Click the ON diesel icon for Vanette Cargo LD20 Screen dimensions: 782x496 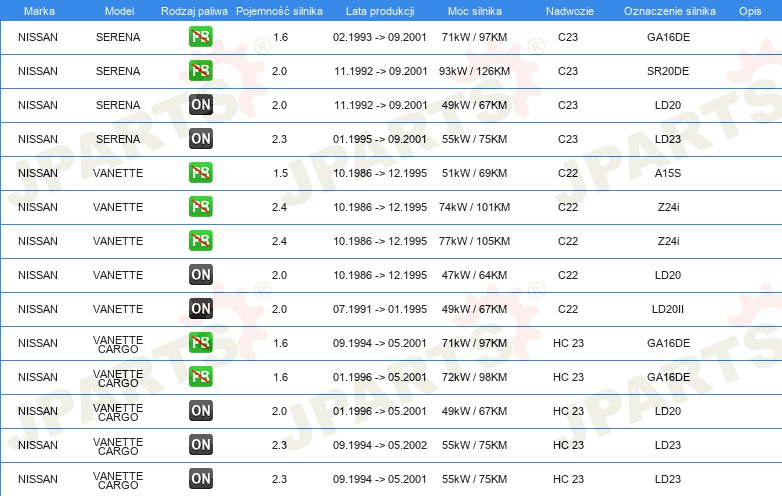[x=200, y=411]
